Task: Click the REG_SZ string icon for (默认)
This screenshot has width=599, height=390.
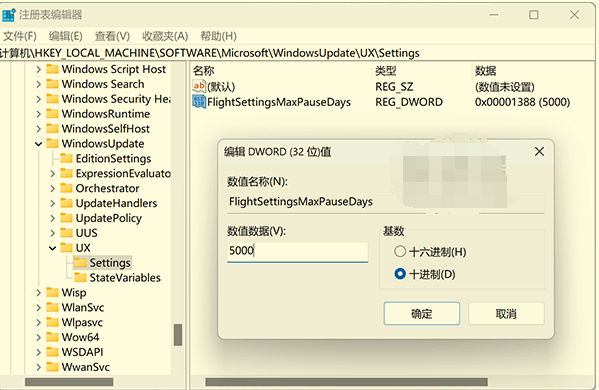Action: 199,86
